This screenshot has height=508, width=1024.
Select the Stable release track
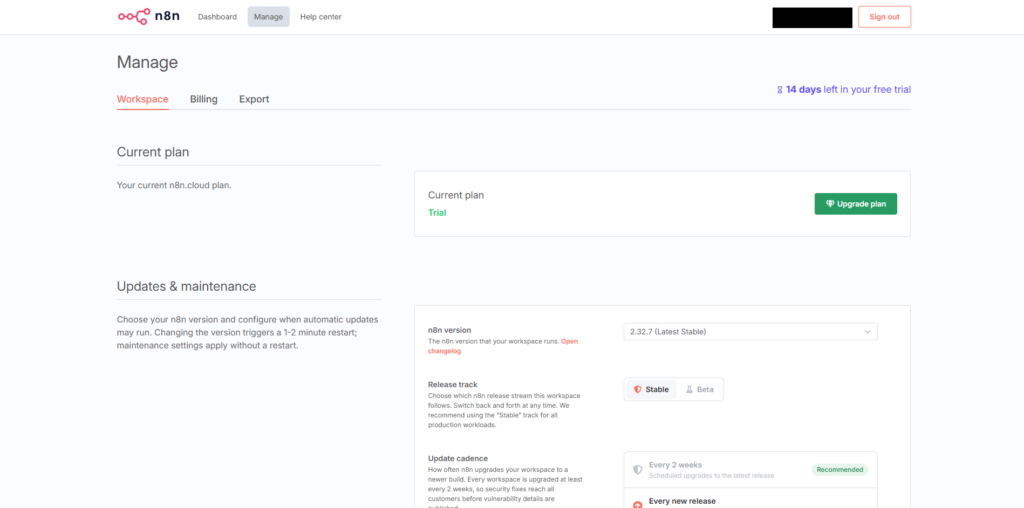(x=651, y=389)
